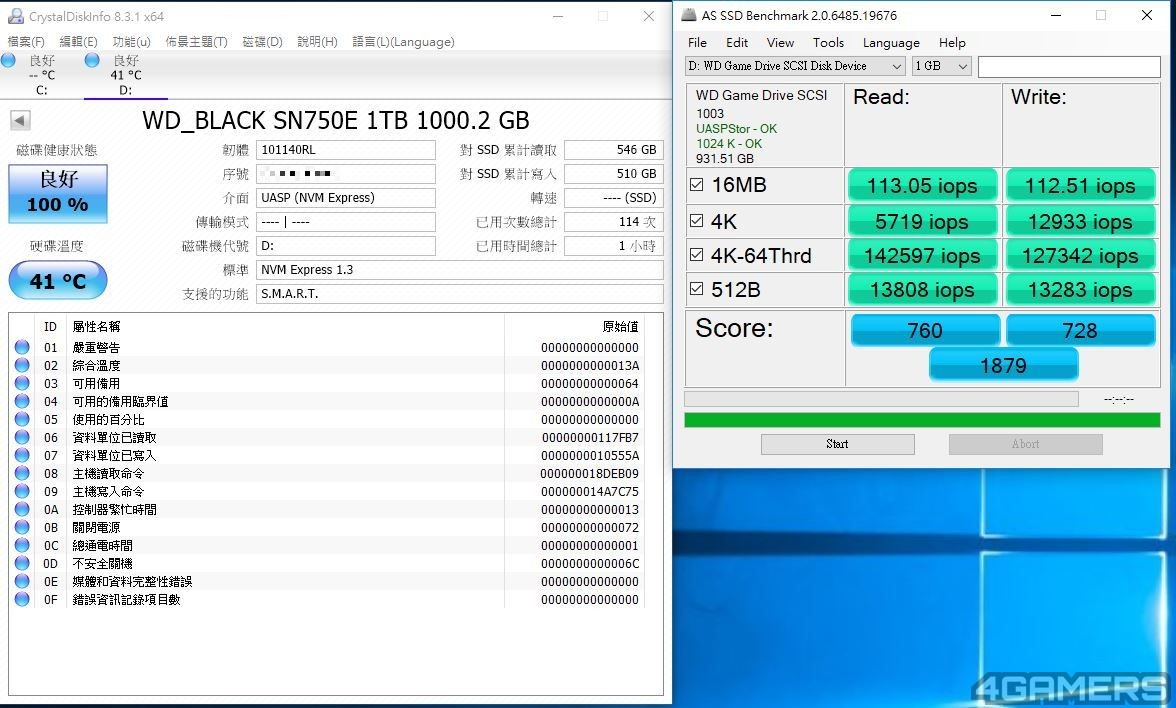Toggle the 4K test checkbox
Viewport: 1176px width, 708px height.
697,221
